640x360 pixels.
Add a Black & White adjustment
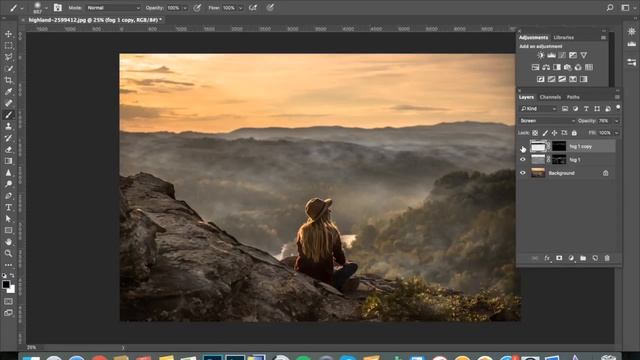tap(557, 67)
